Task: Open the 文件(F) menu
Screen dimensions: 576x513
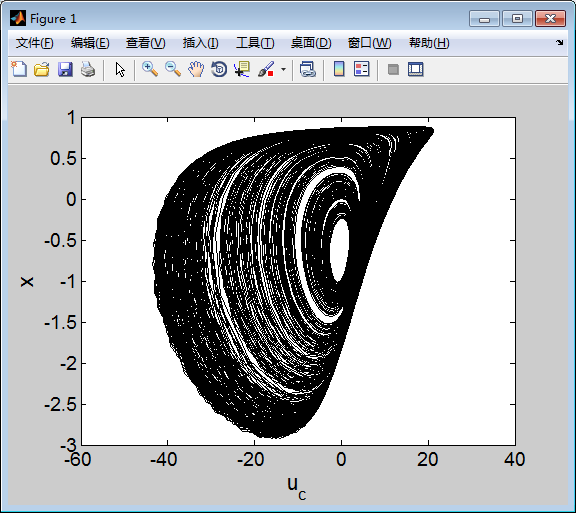Action: (x=35, y=43)
